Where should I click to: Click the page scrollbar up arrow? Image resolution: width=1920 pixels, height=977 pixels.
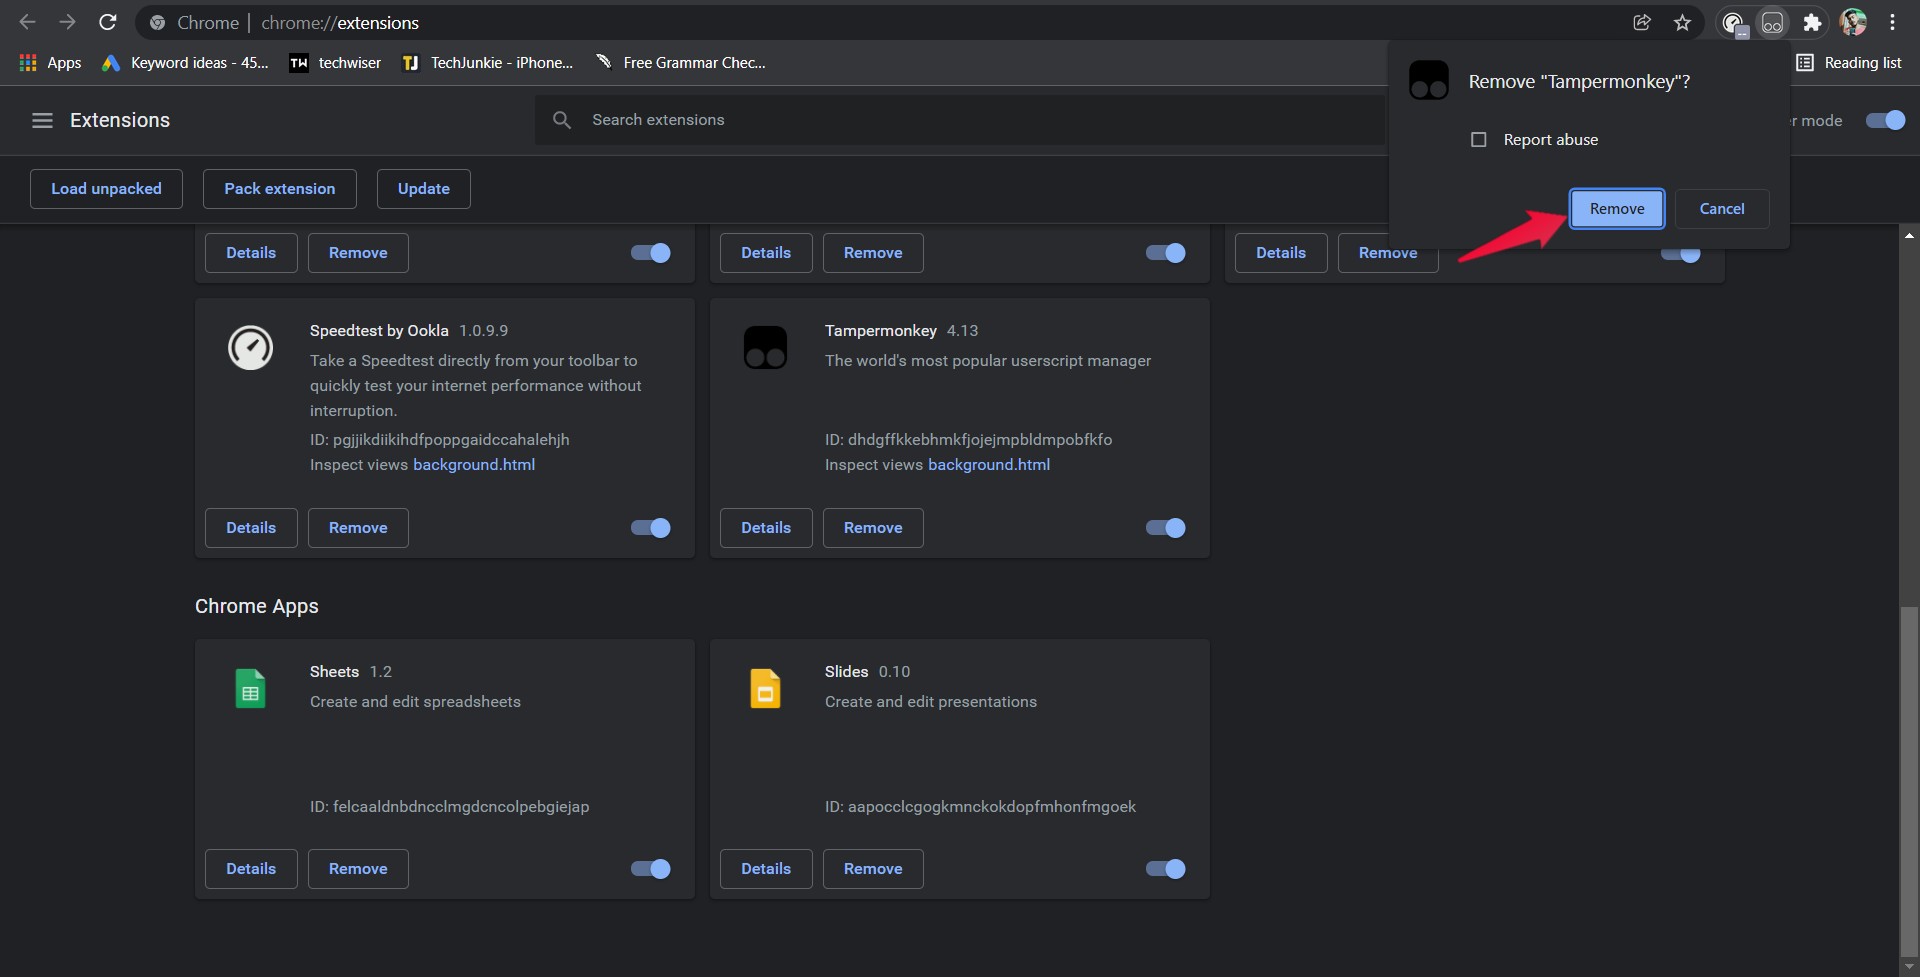point(1909,236)
